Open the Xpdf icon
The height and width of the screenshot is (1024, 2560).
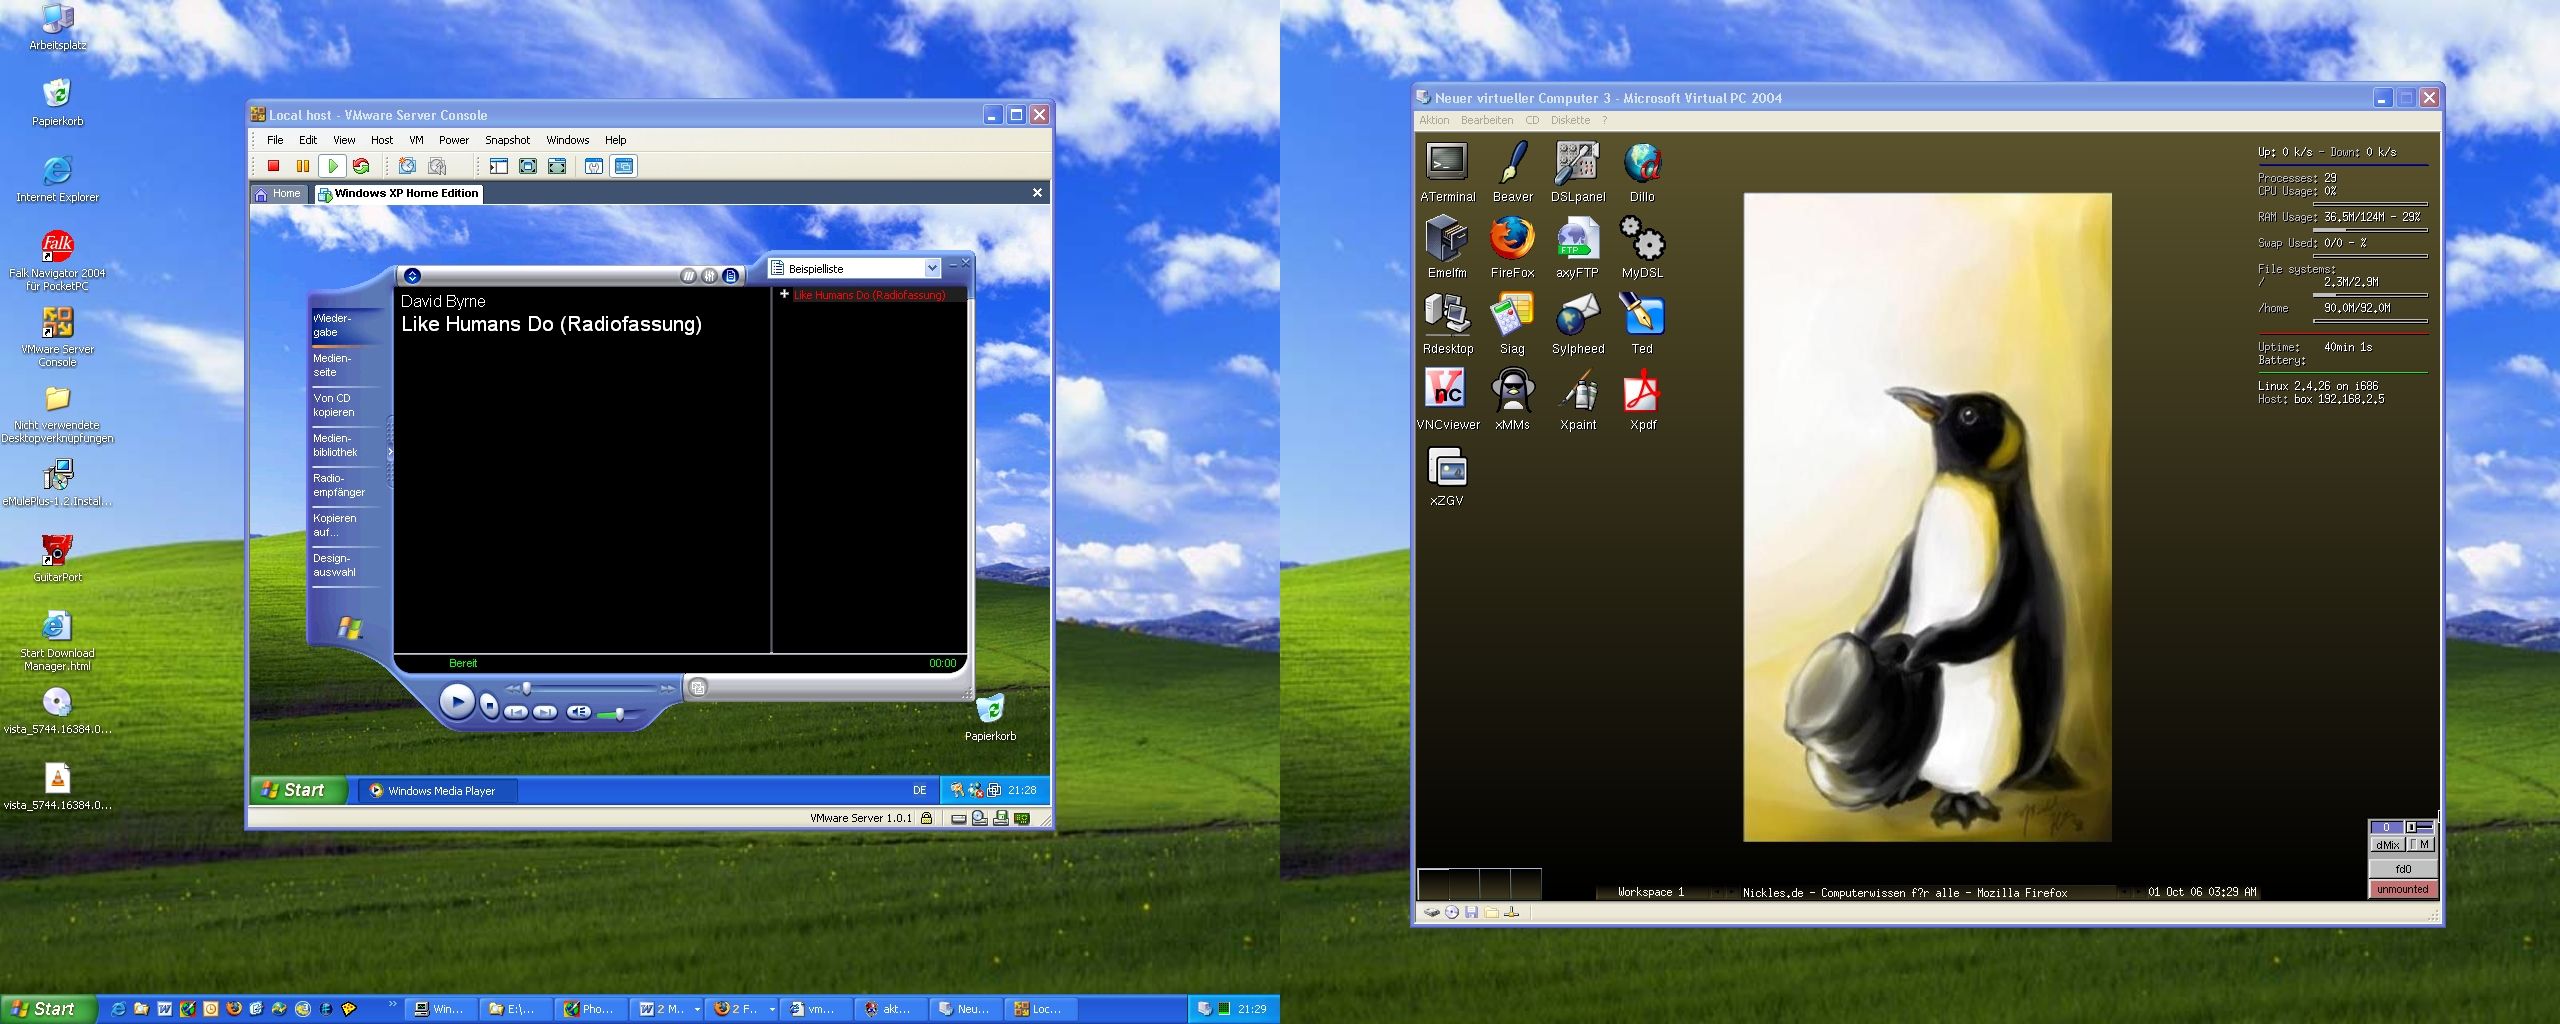(x=1642, y=401)
